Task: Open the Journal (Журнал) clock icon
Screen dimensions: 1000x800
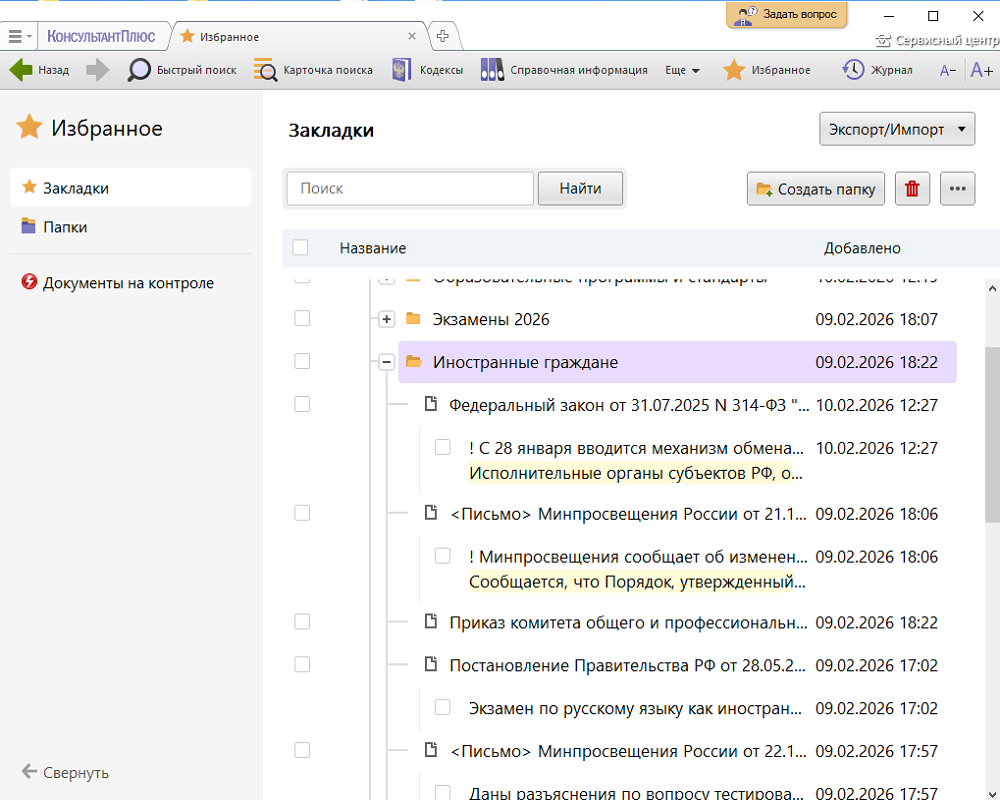Action: pos(853,70)
